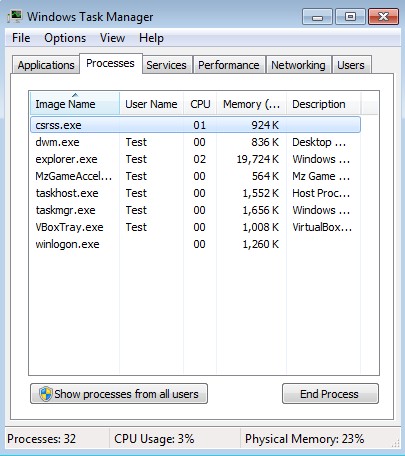Open the Performance tab
The width and height of the screenshot is (405, 456).
click(229, 65)
